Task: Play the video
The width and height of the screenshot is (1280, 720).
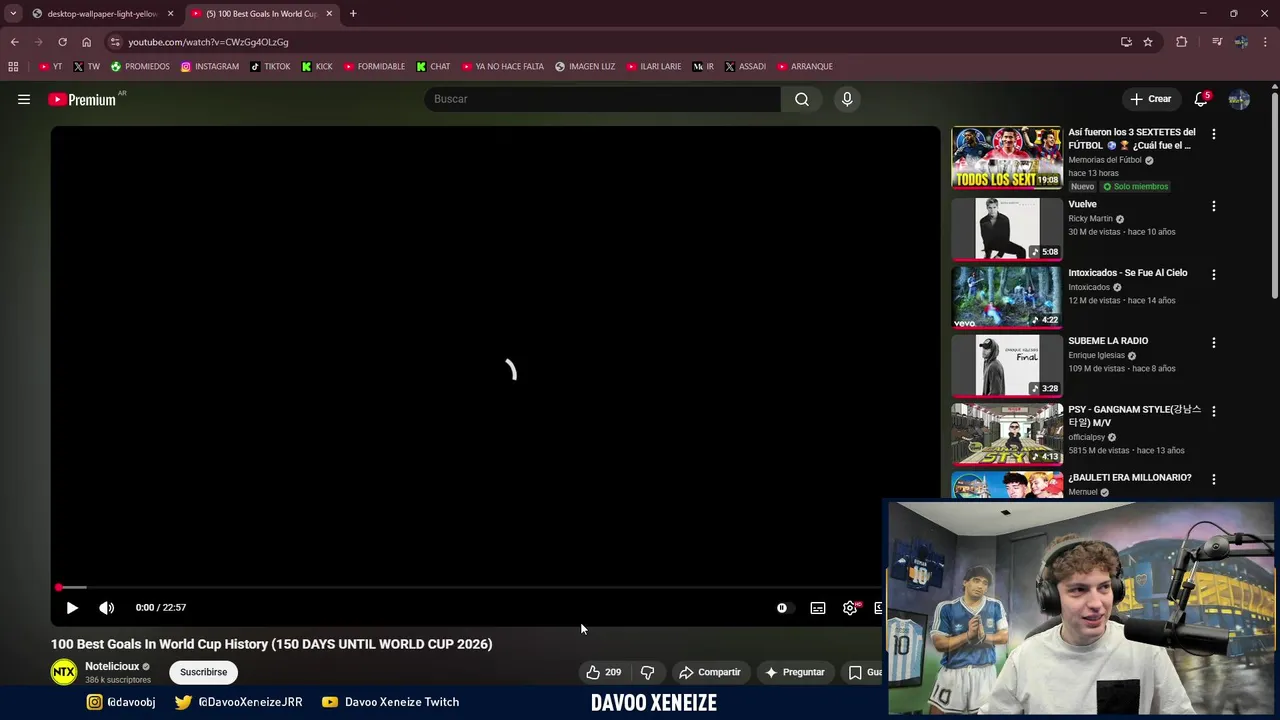Action: [x=72, y=607]
